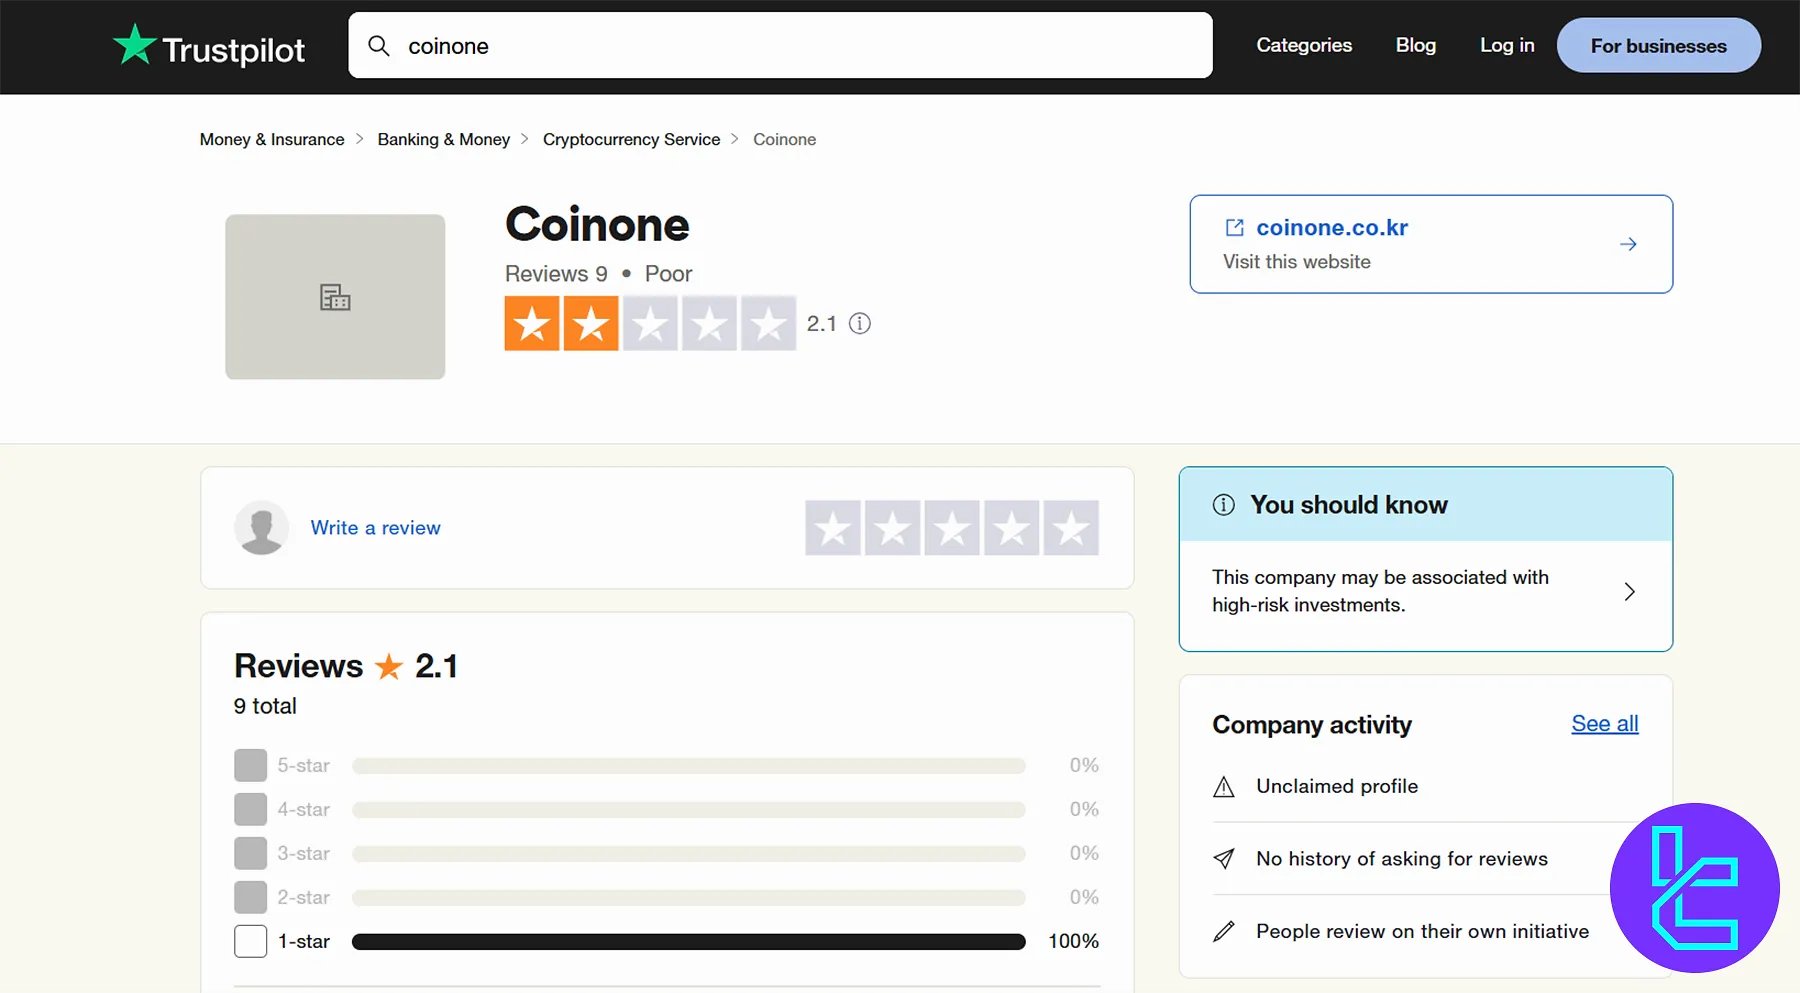Image resolution: width=1800 pixels, height=993 pixels.
Task: Go to Banking & Money breadcrumb
Action: 444,139
